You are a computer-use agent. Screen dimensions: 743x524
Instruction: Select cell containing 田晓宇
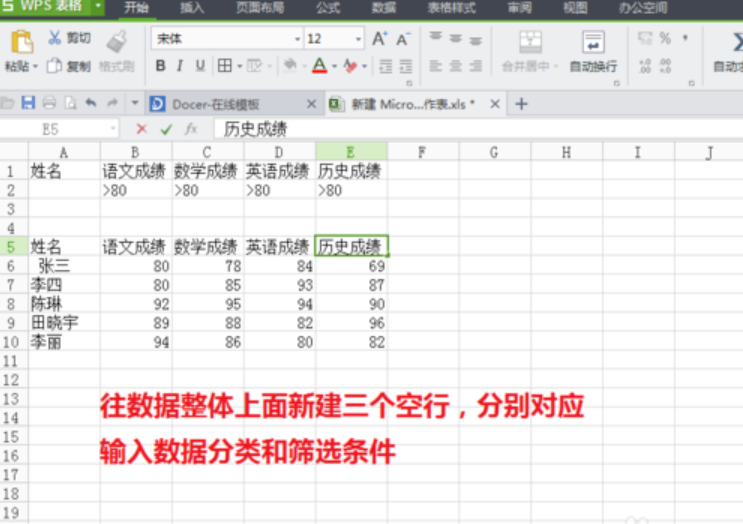pyautogui.click(x=55, y=322)
